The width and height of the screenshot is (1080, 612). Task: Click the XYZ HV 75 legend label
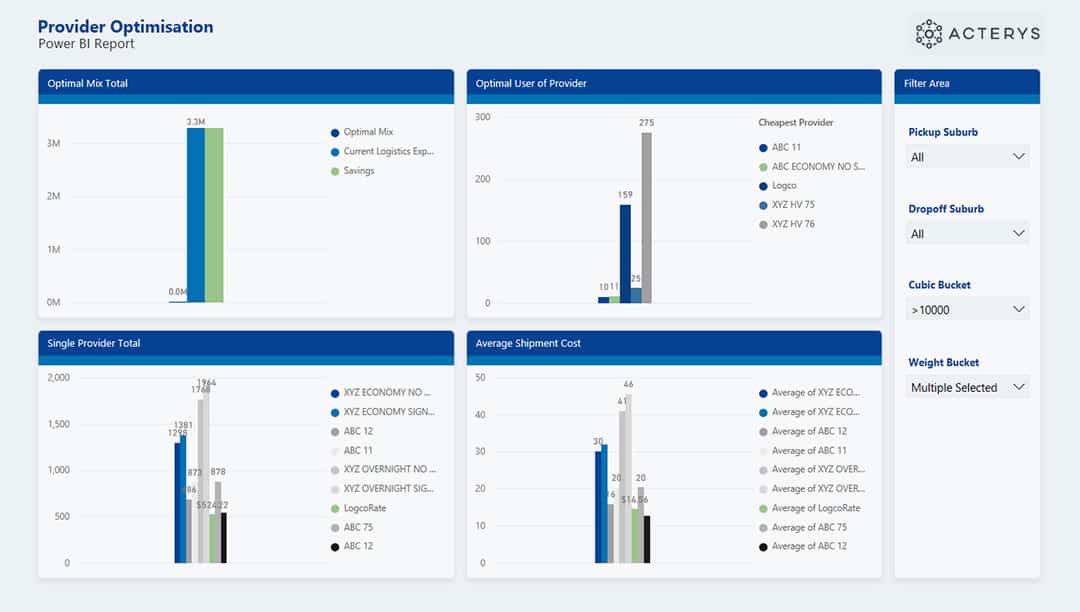point(793,205)
